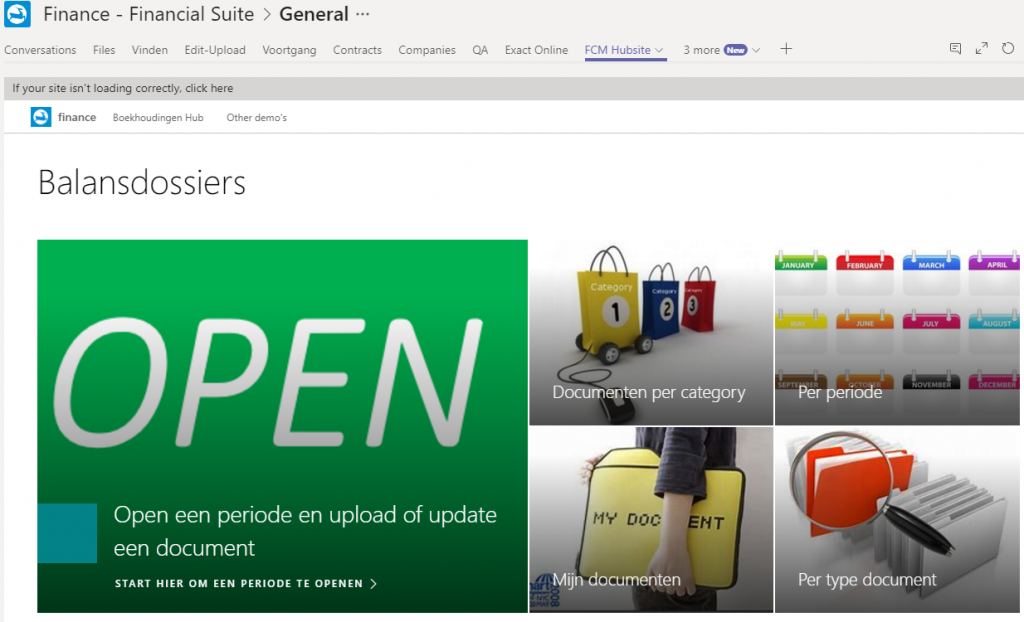Open the tab conversation chat icon
1024x622 pixels.
955,48
